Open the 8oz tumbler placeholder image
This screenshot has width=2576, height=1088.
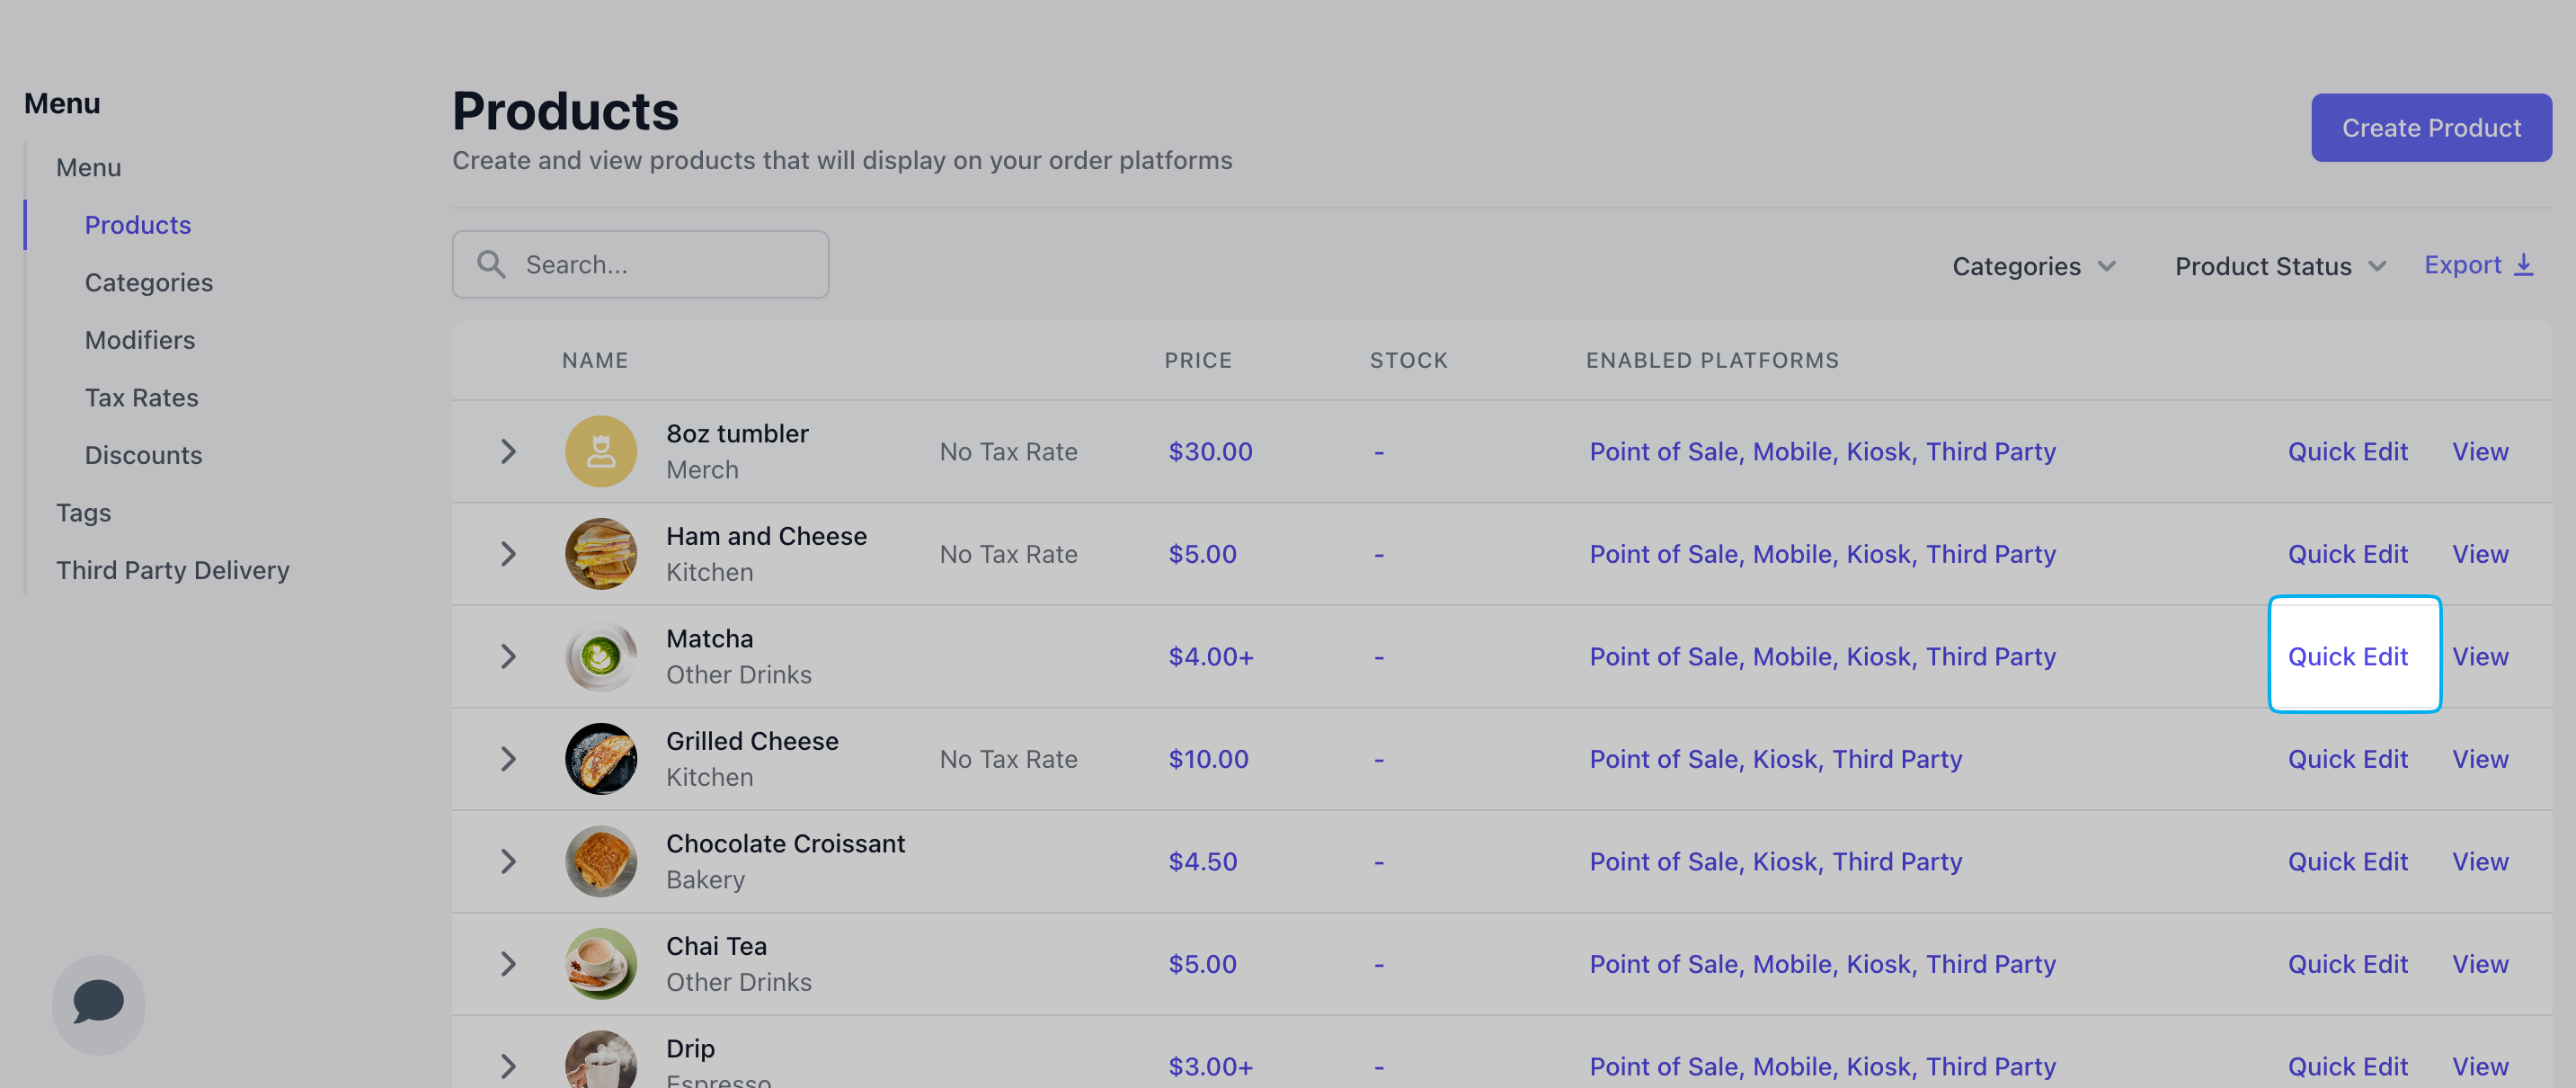point(601,451)
